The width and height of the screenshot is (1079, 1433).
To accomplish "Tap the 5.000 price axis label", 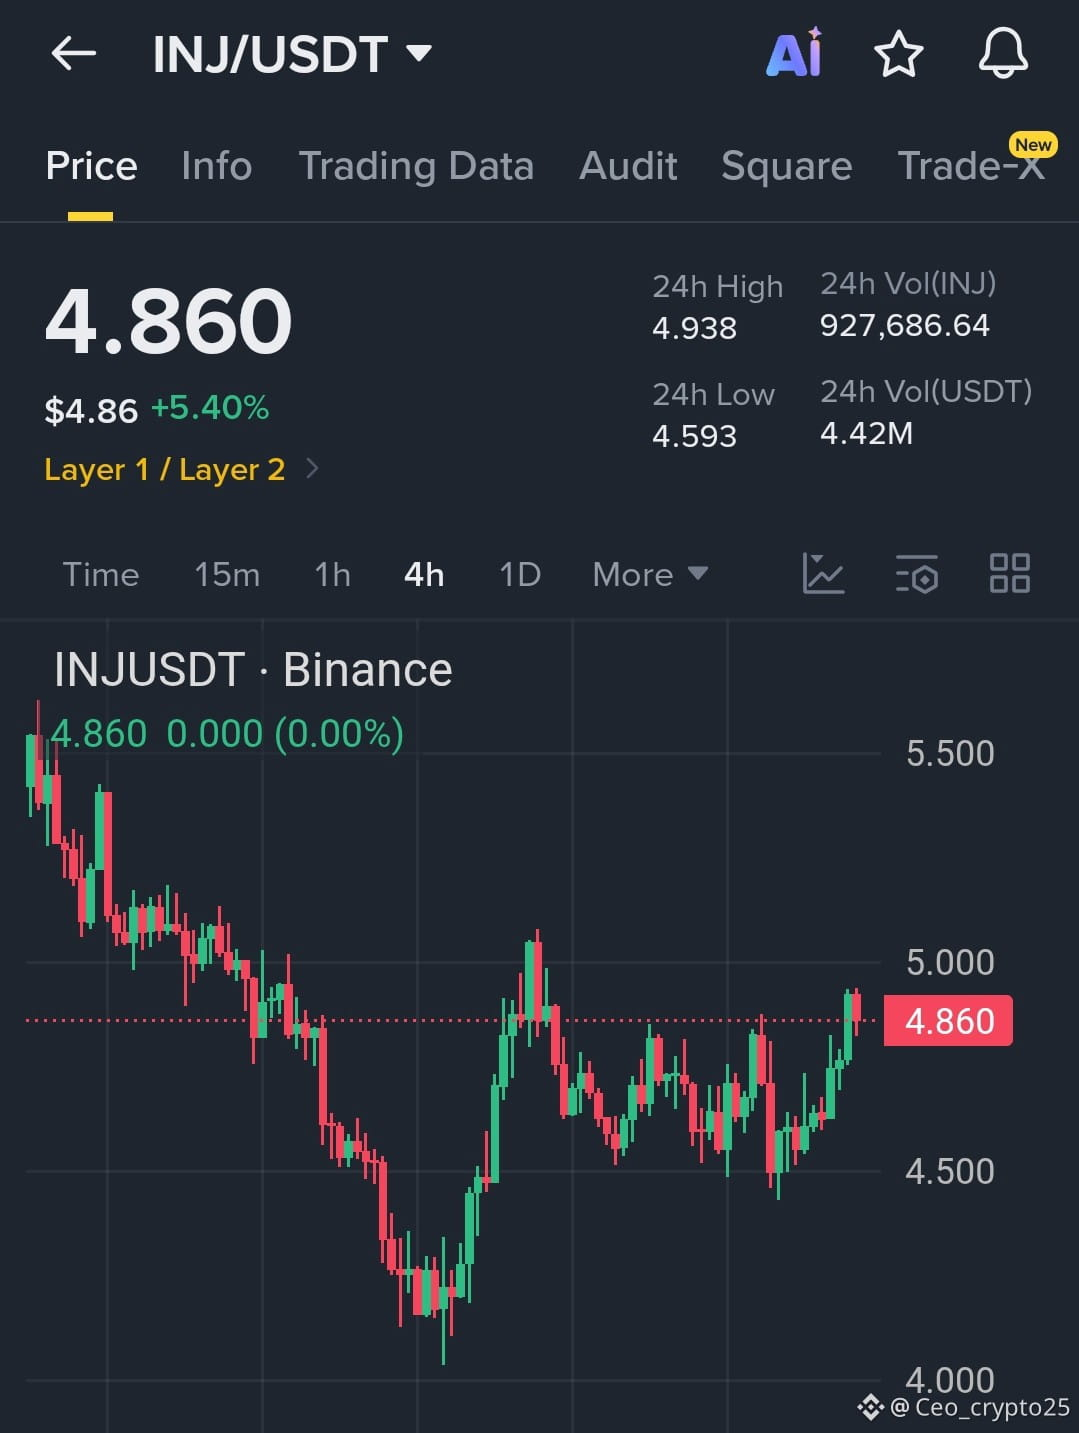I will click(x=950, y=962).
